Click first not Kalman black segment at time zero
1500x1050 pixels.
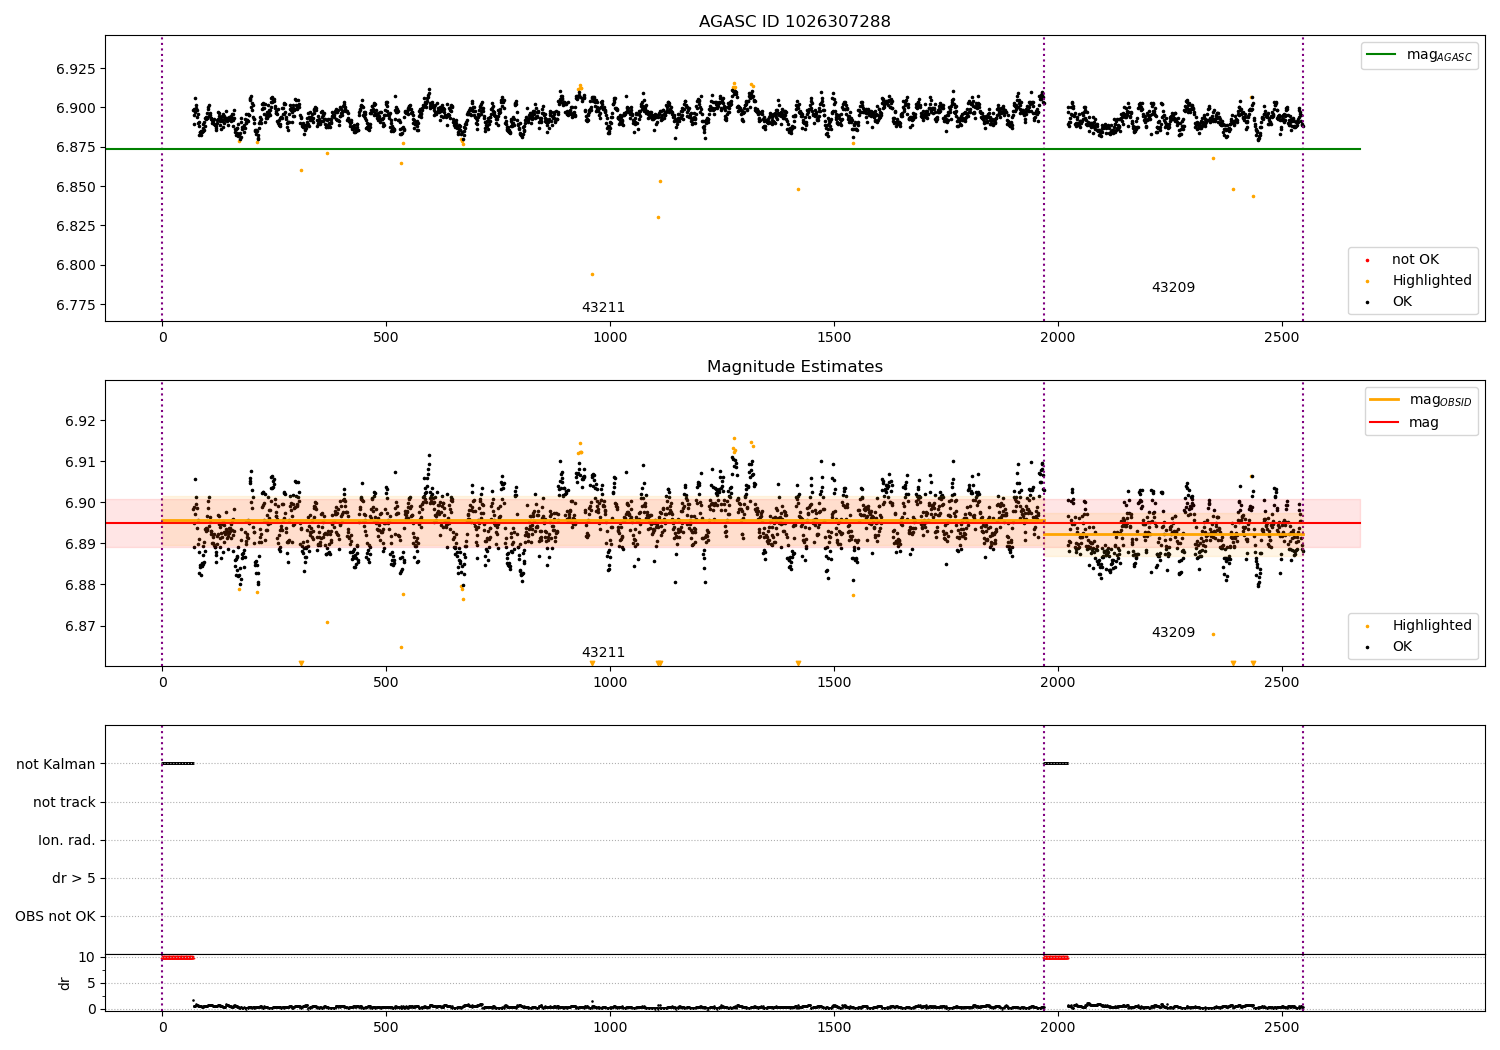[x=178, y=764]
